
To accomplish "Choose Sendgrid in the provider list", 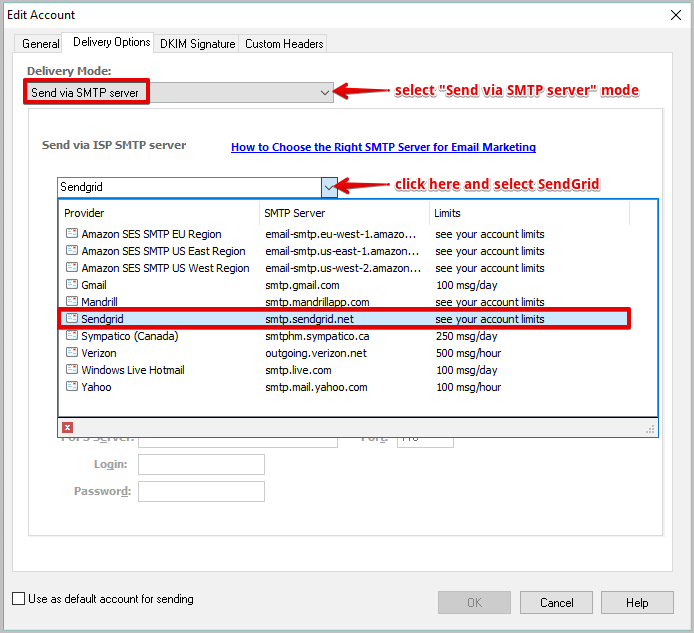I will pyautogui.click(x=344, y=319).
